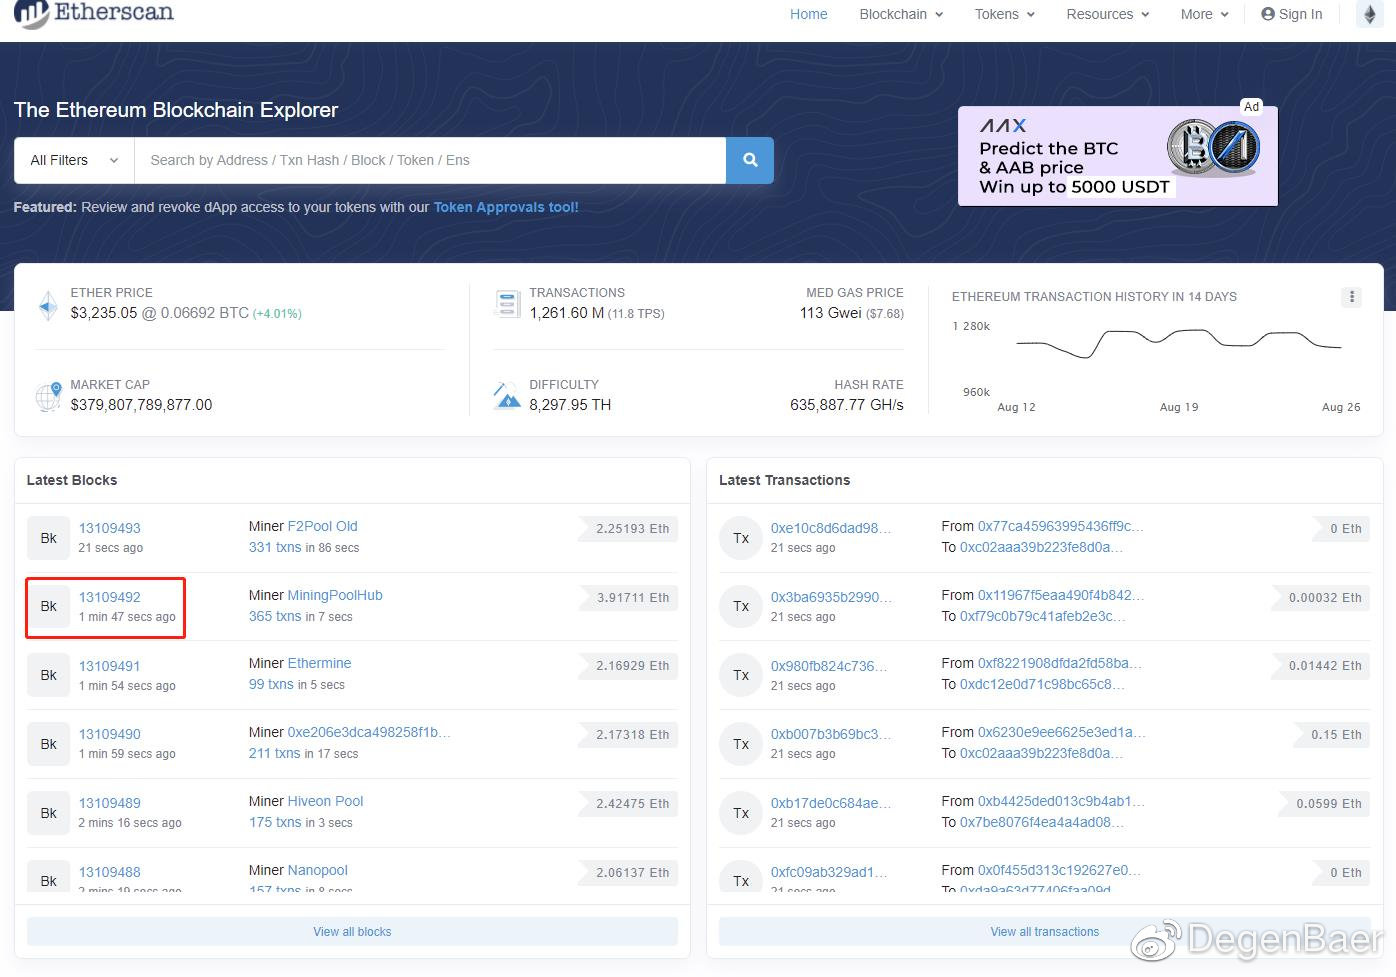Viewport: 1396px width, 977px height.
Task: Click Sign In
Action: [x=1292, y=14]
